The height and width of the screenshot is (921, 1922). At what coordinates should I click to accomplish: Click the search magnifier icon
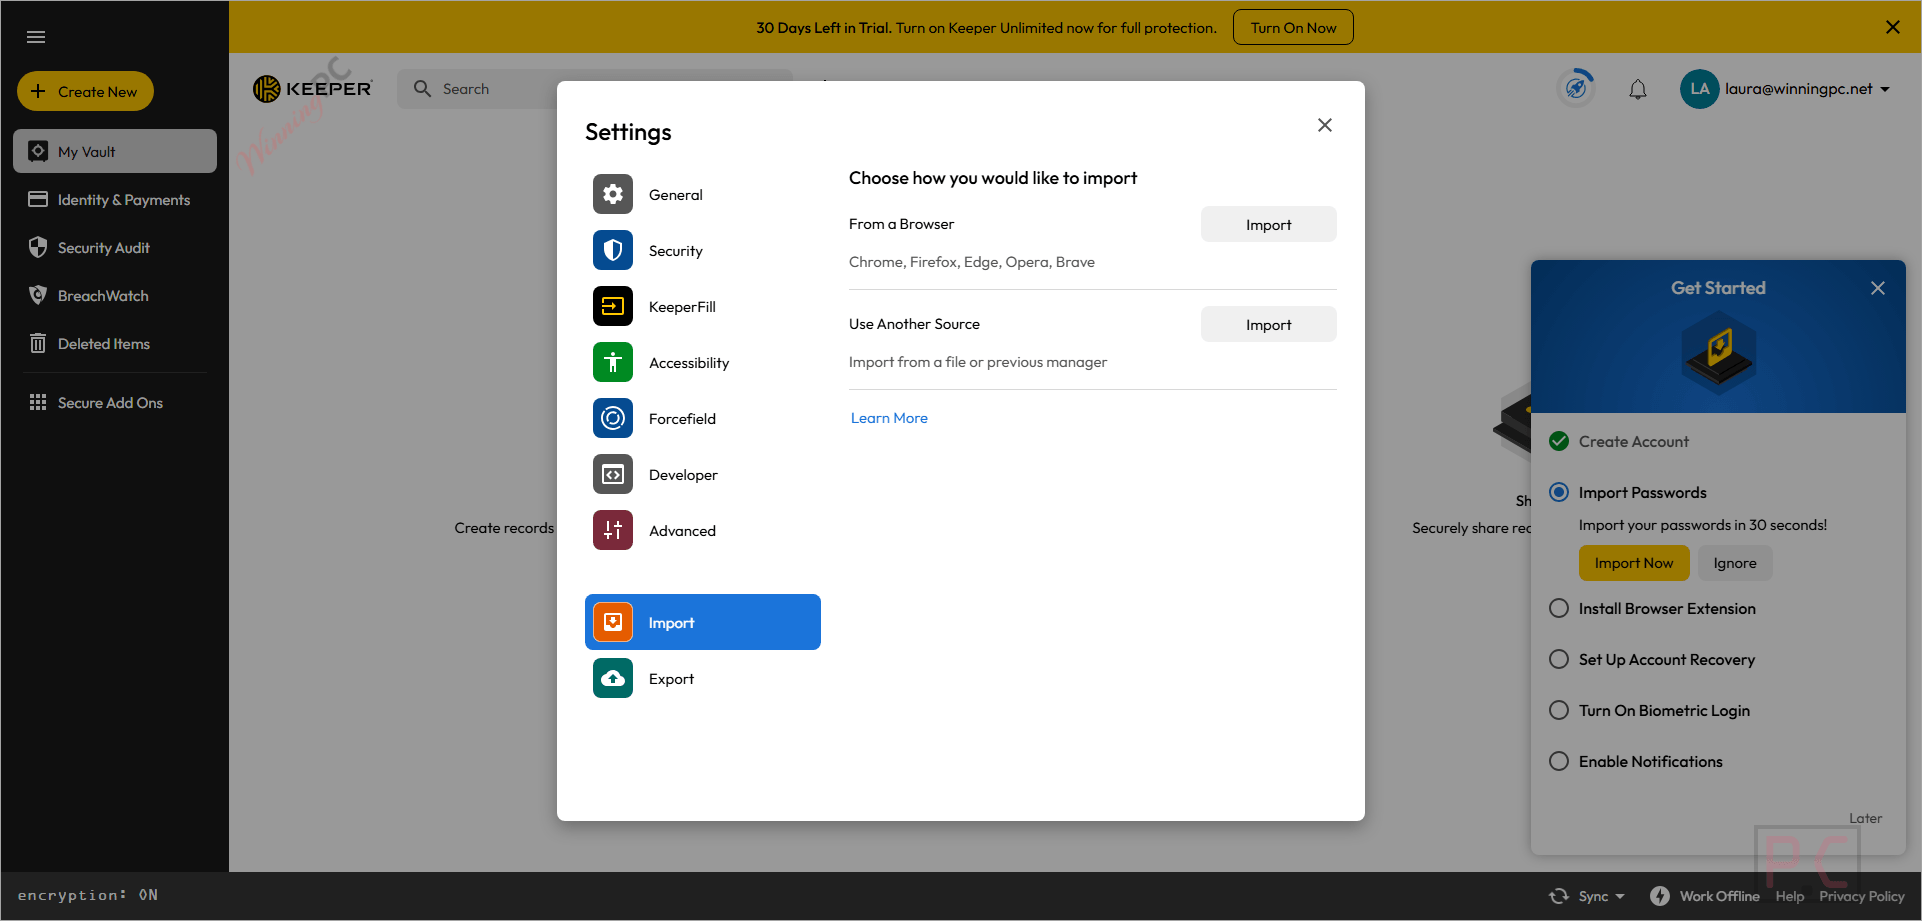(423, 89)
